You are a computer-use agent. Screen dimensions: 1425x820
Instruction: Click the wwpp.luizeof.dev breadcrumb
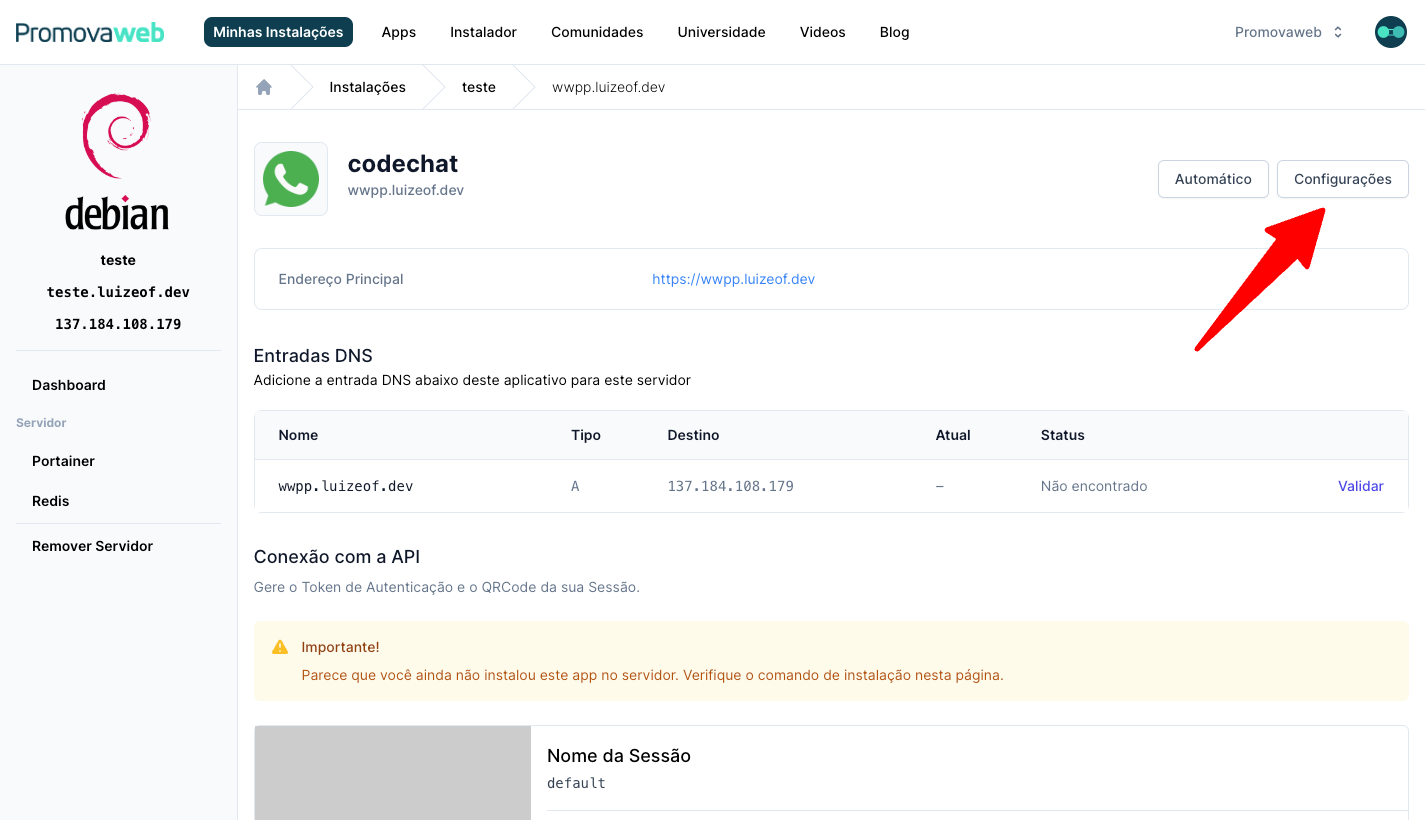coord(608,87)
